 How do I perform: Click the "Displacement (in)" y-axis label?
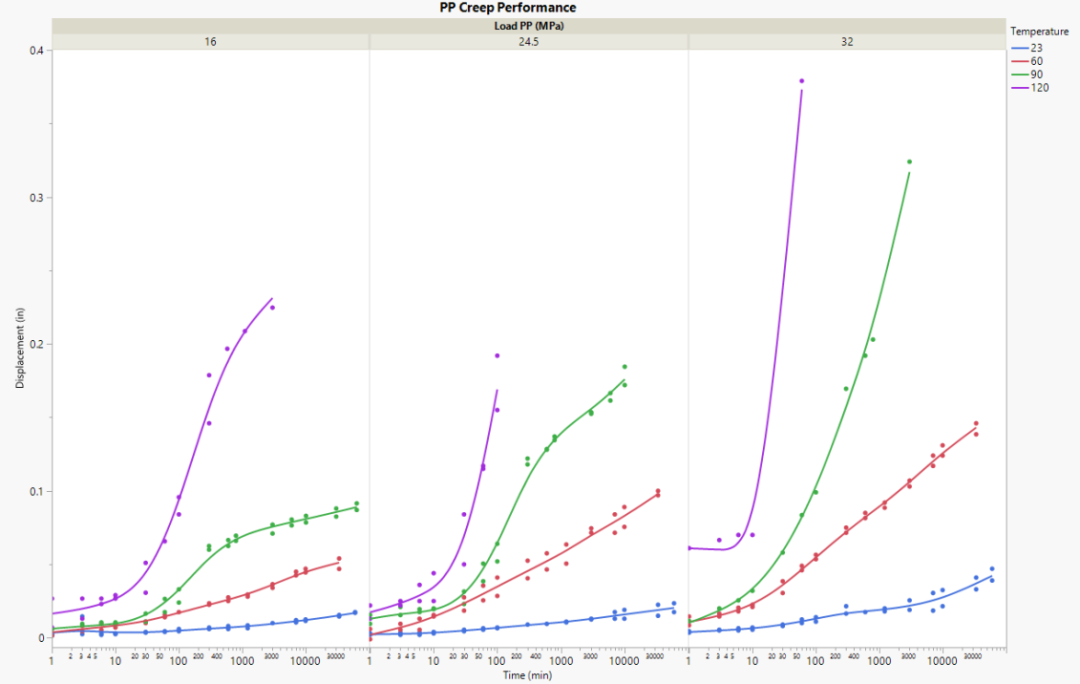[x=20, y=344]
